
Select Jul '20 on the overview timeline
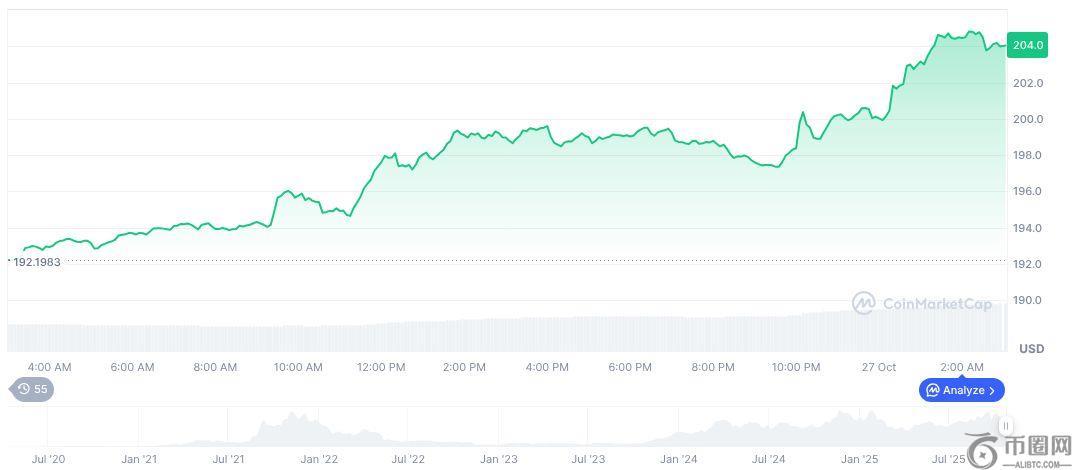48,459
